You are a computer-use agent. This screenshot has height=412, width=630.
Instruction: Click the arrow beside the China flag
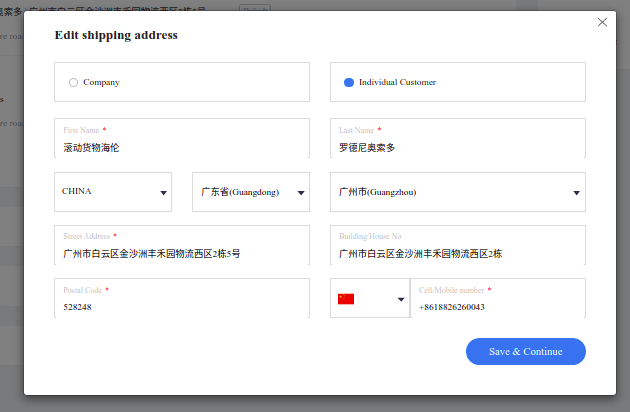point(401,299)
